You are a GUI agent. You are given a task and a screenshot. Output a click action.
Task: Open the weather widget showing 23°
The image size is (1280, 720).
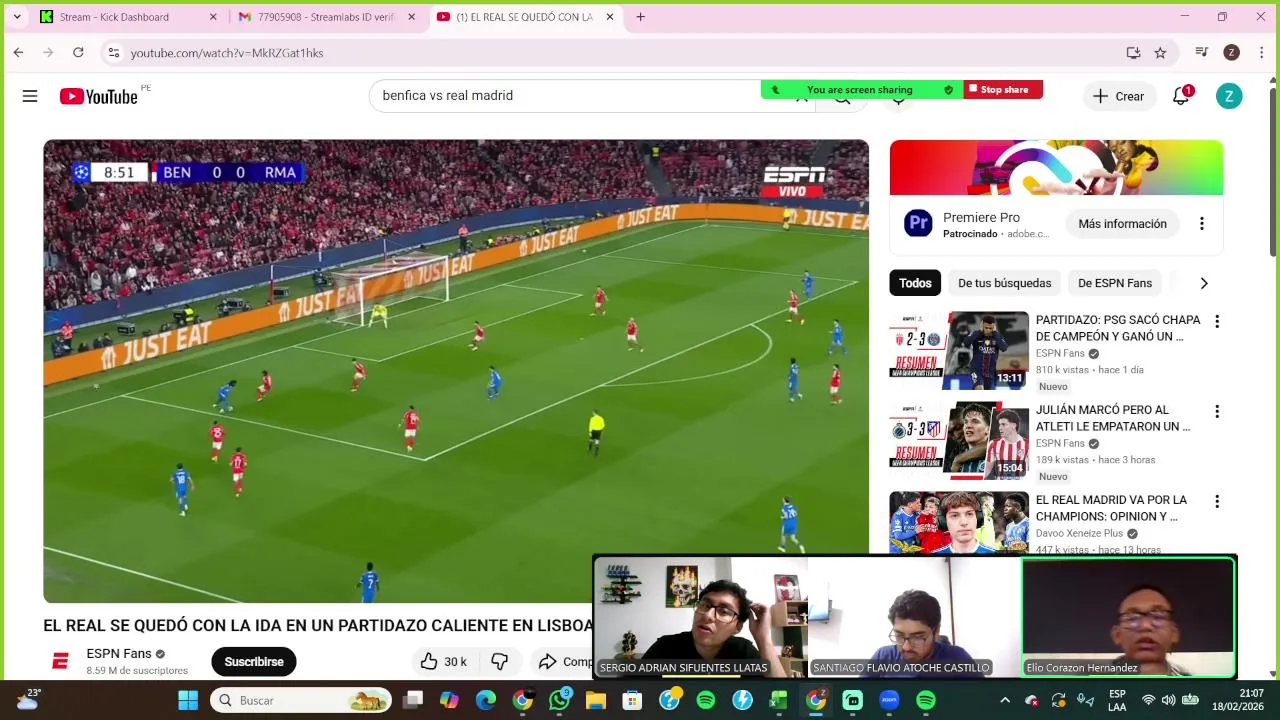26,700
